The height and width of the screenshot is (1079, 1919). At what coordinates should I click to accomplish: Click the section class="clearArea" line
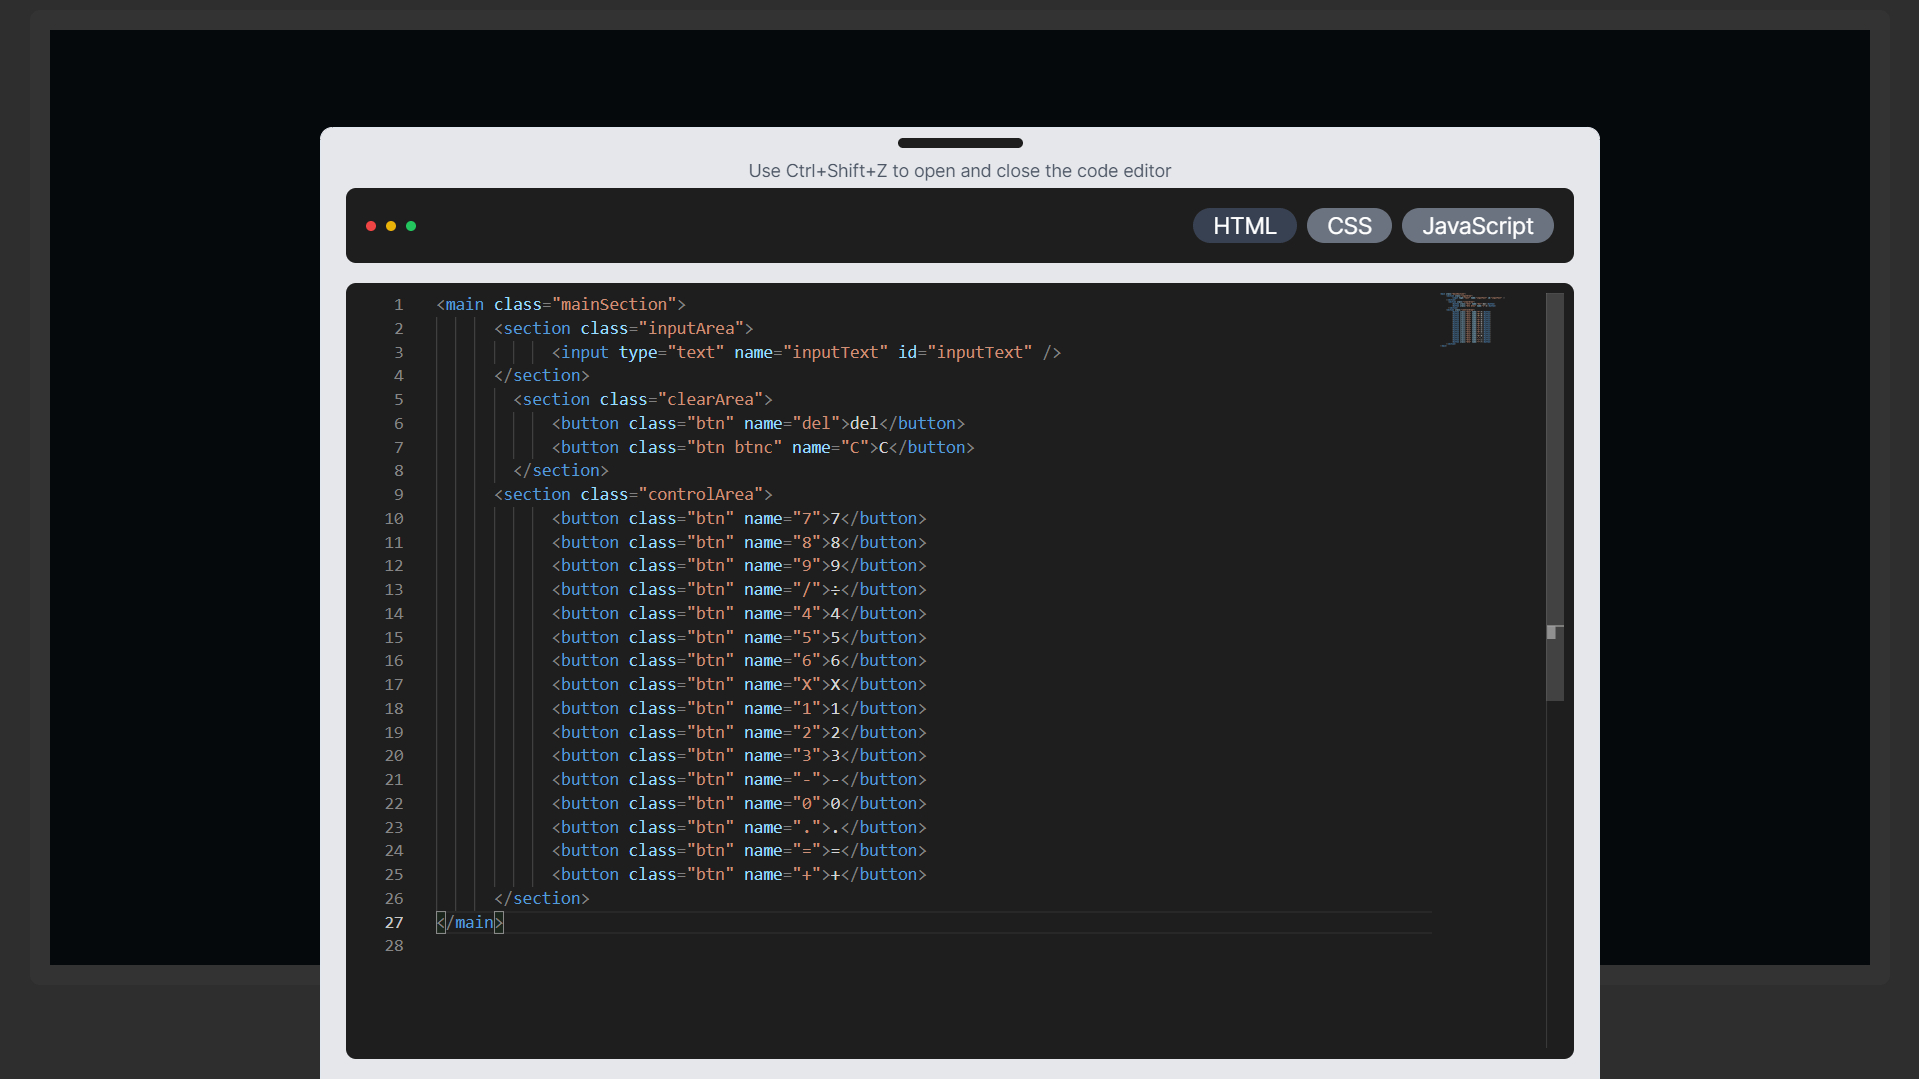coord(643,399)
